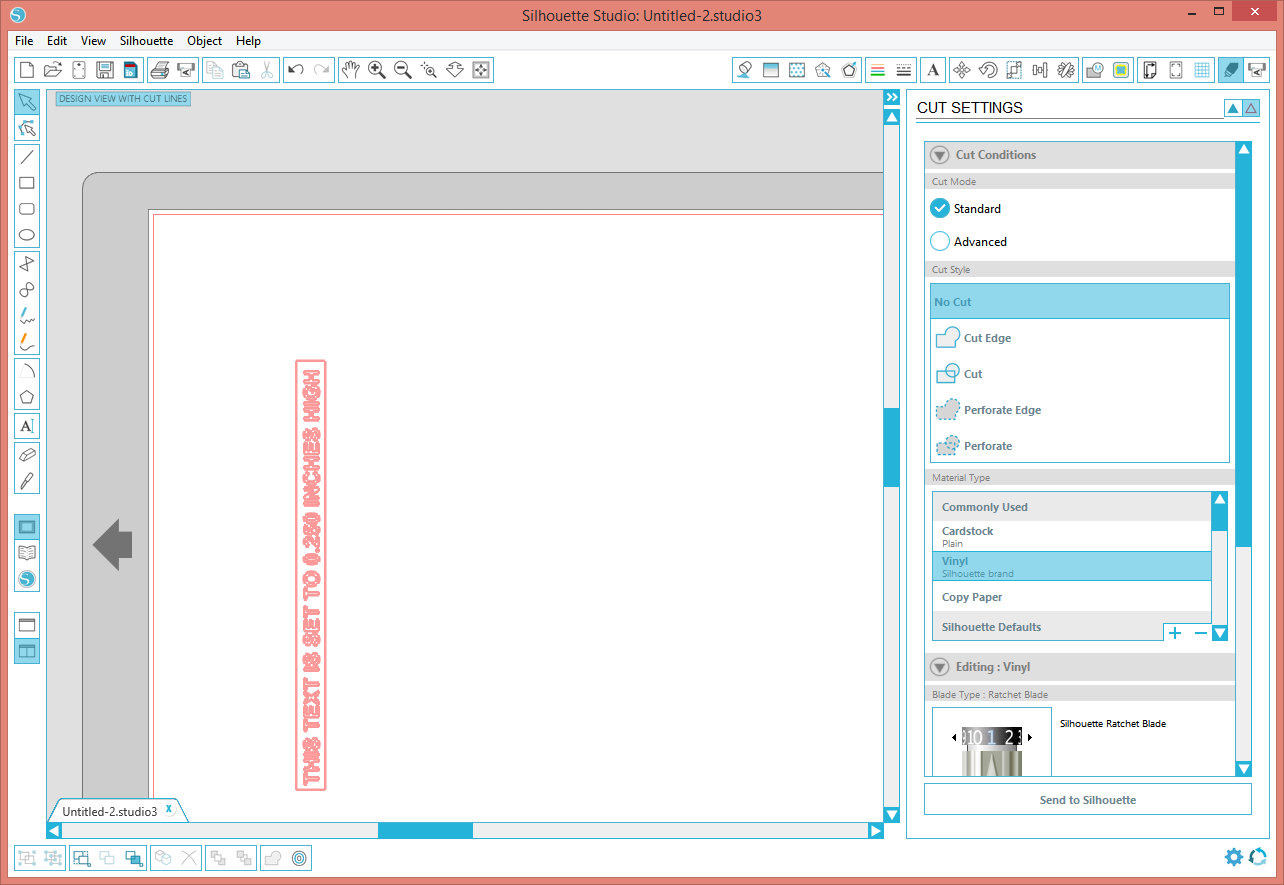Click the plus button to add a material

pos(1175,633)
